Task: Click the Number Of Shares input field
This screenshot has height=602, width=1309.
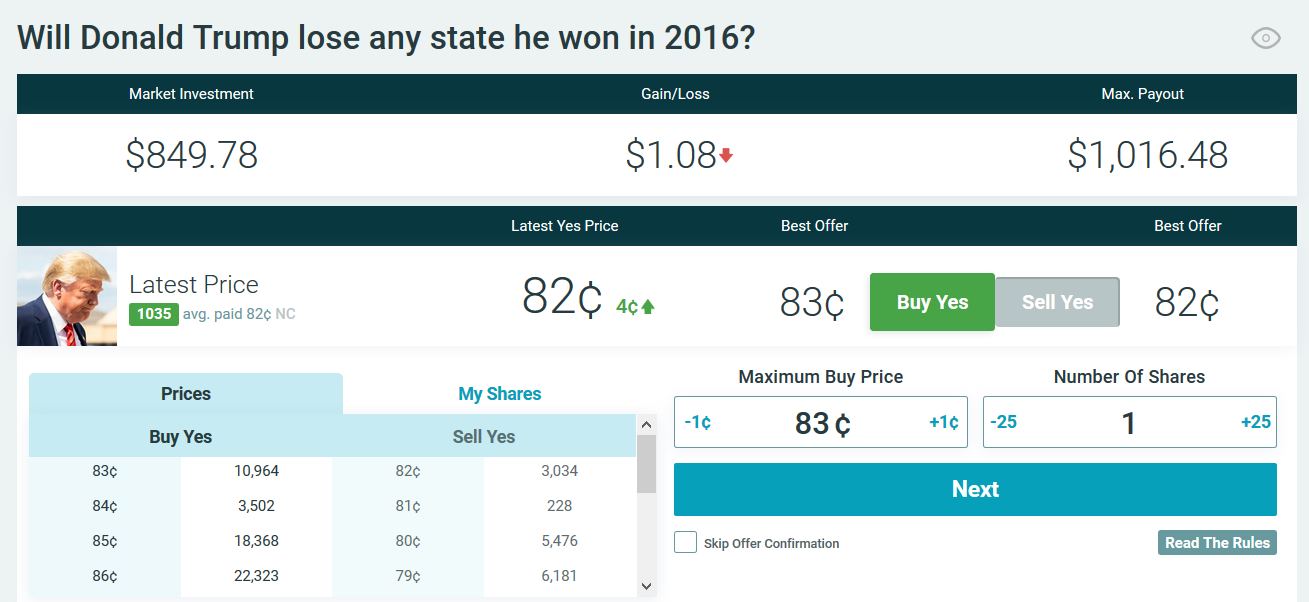Action: (x=1129, y=423)
